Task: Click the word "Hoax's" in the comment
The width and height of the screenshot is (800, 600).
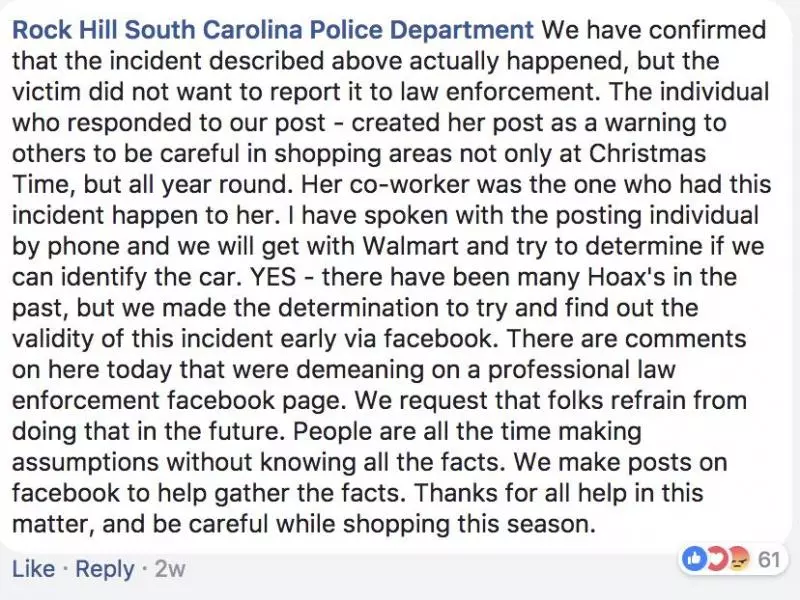Action: [x=627, y=277]
